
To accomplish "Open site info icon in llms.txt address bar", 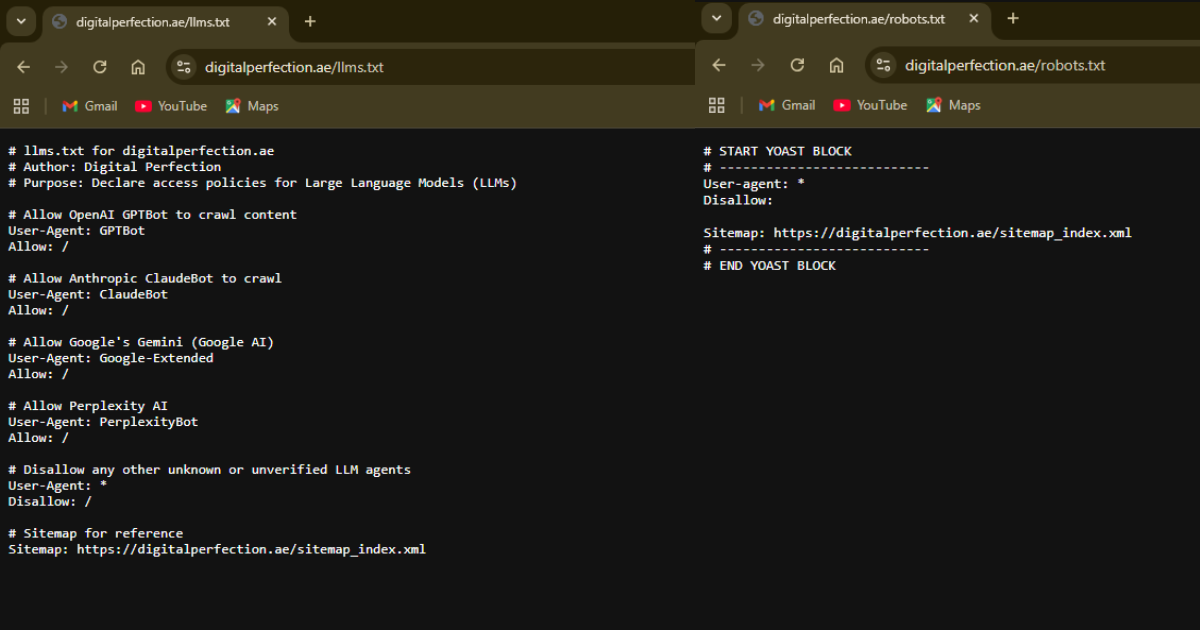I will (183, 67).
